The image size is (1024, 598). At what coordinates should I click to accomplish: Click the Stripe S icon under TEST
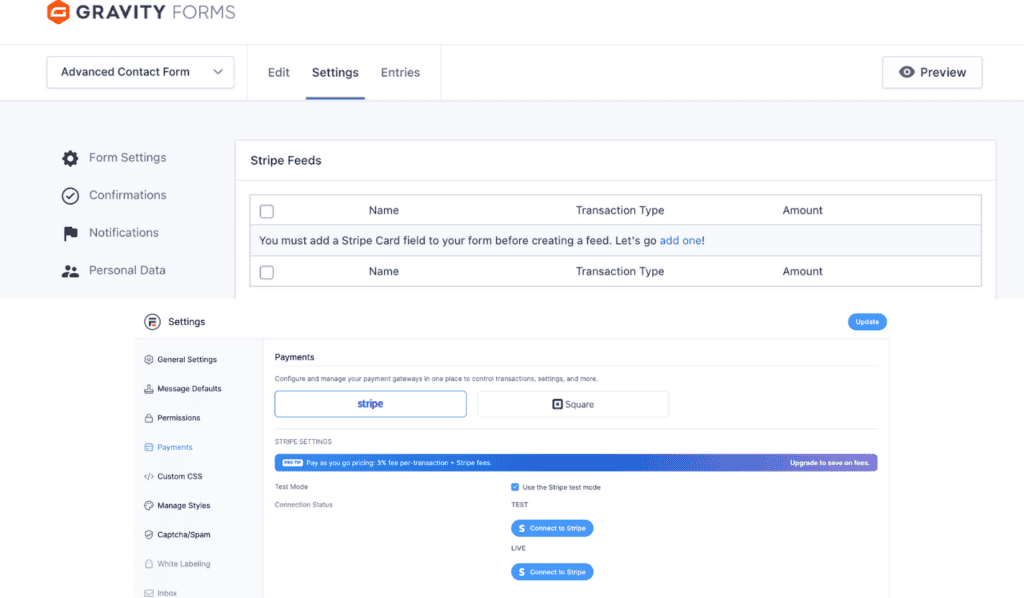click(x=521, y=528)
